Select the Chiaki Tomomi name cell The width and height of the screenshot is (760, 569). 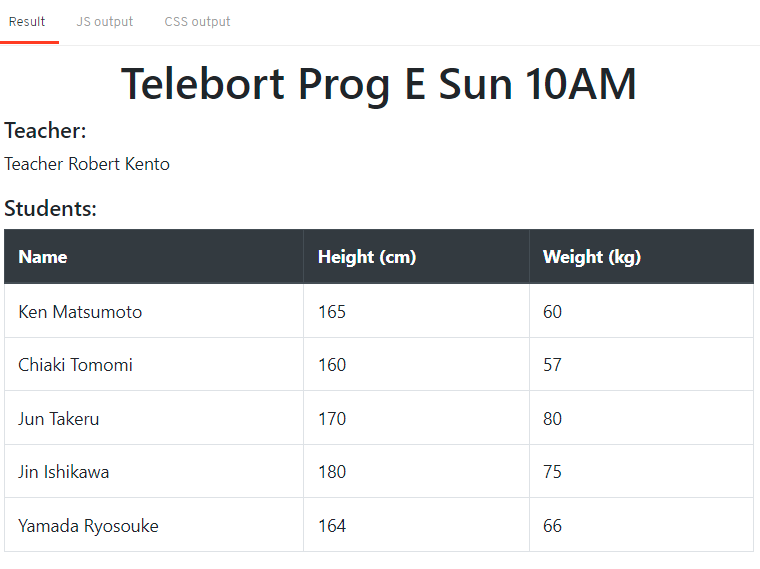[75, 365]
